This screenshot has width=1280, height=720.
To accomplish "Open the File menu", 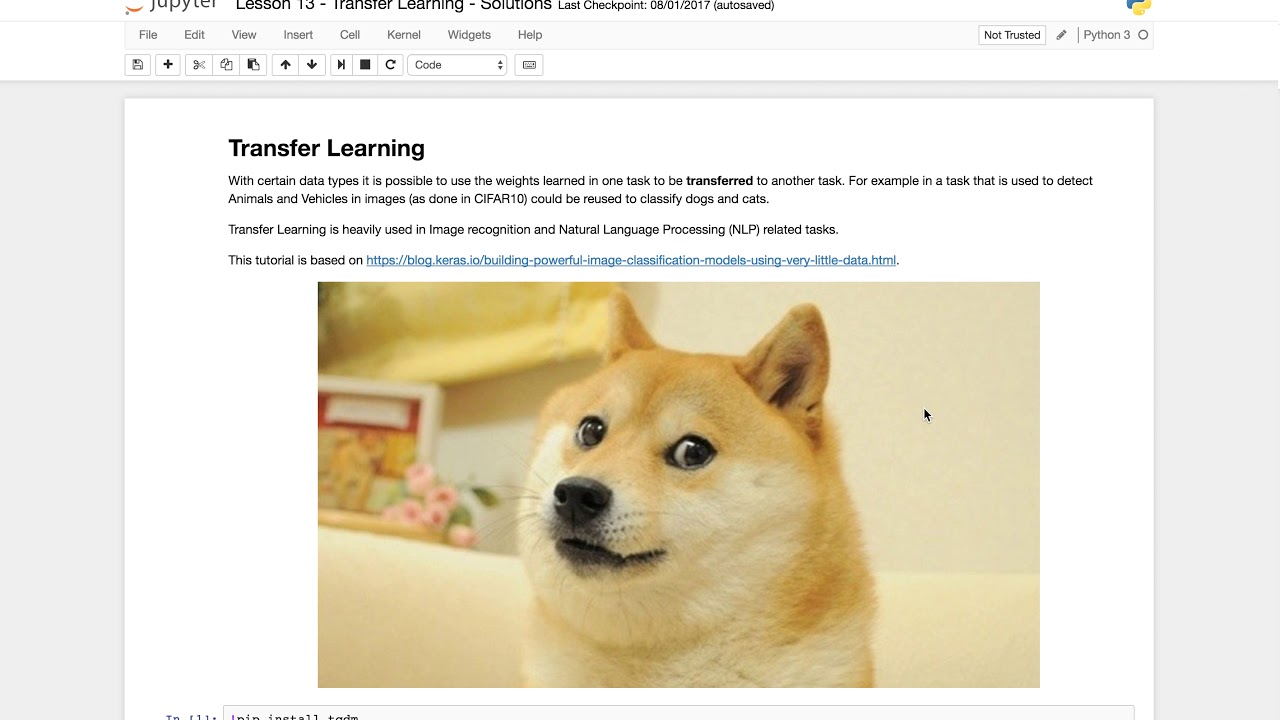I will [148, 35].
